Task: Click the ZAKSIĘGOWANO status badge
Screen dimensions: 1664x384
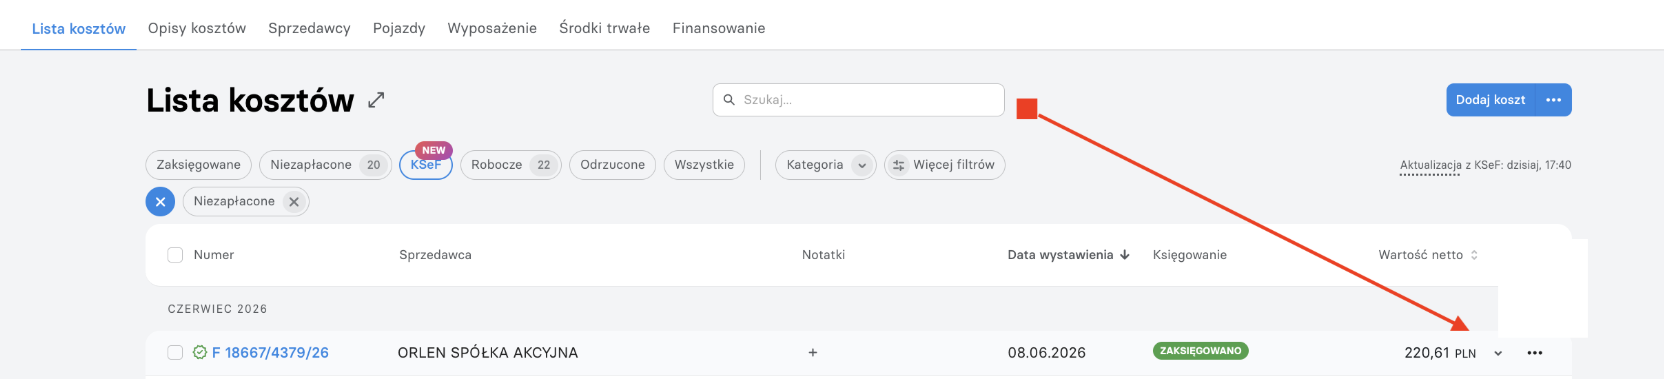Action: (x=1200, y=351)
